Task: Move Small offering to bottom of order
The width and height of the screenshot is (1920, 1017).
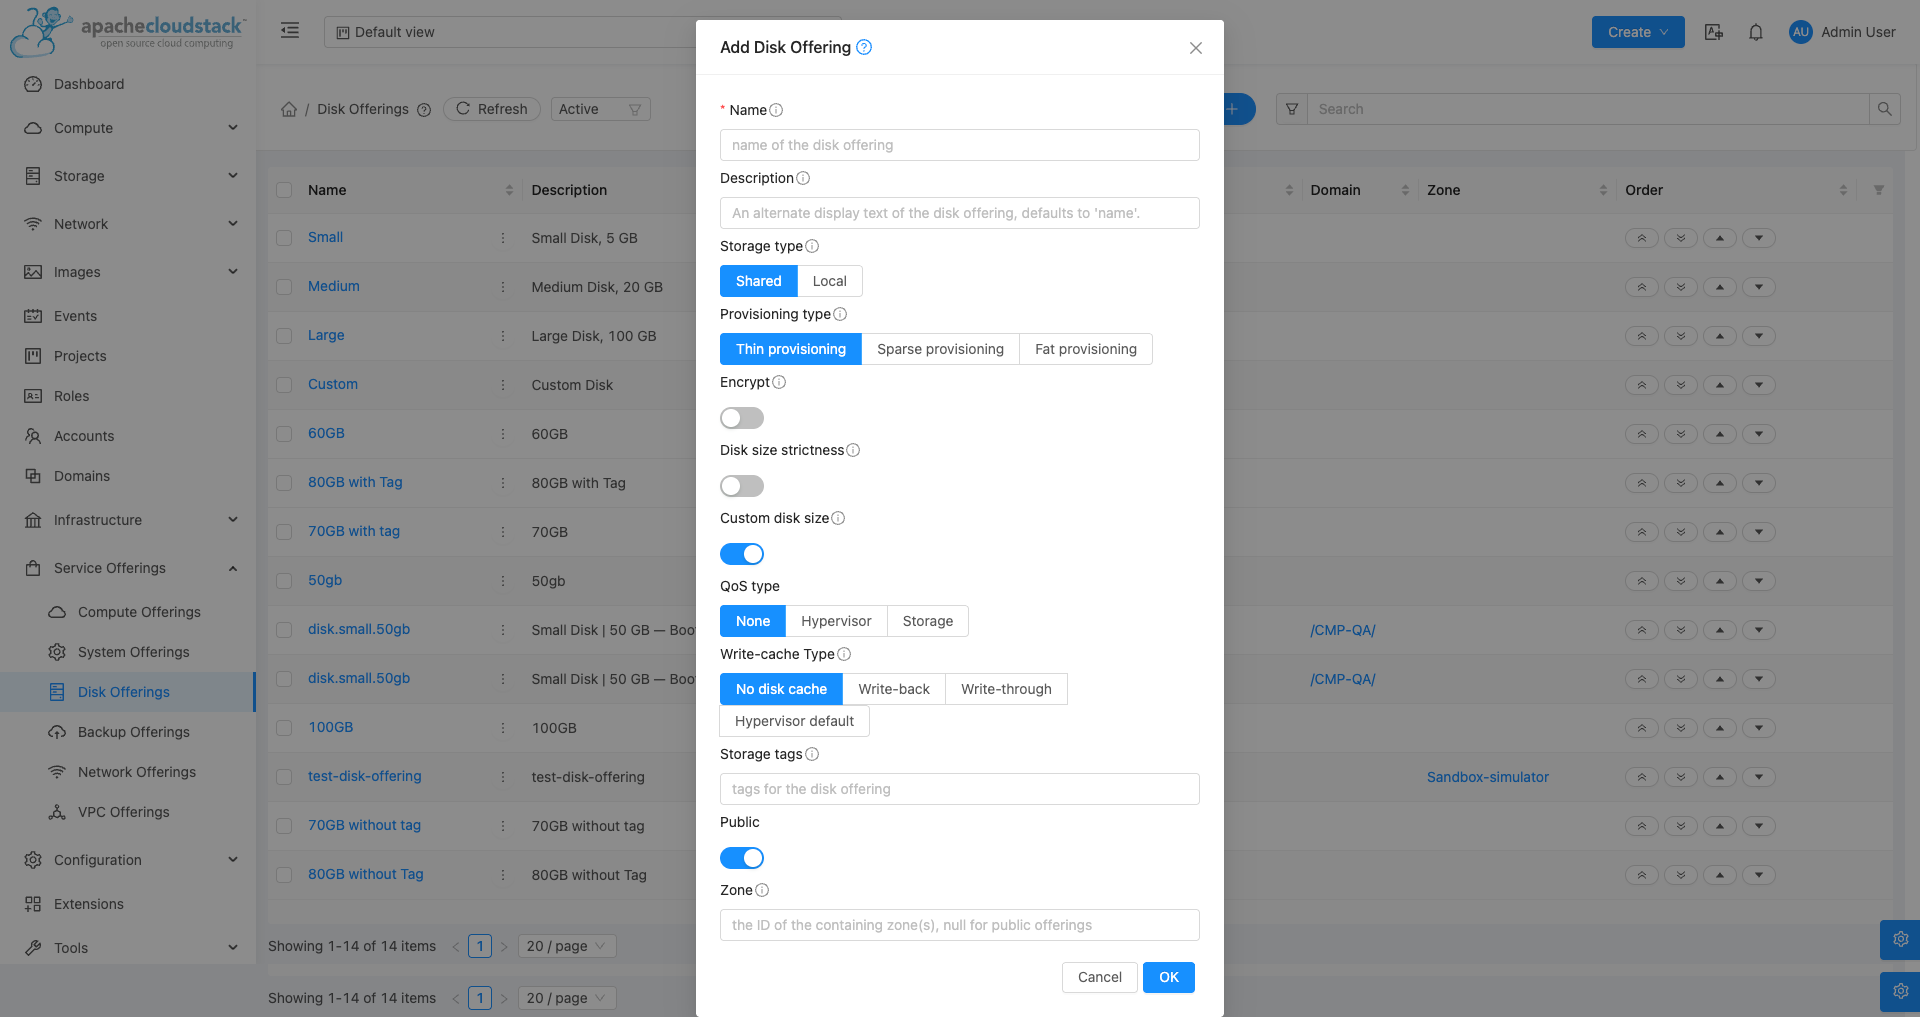Action: point(1681,238)
